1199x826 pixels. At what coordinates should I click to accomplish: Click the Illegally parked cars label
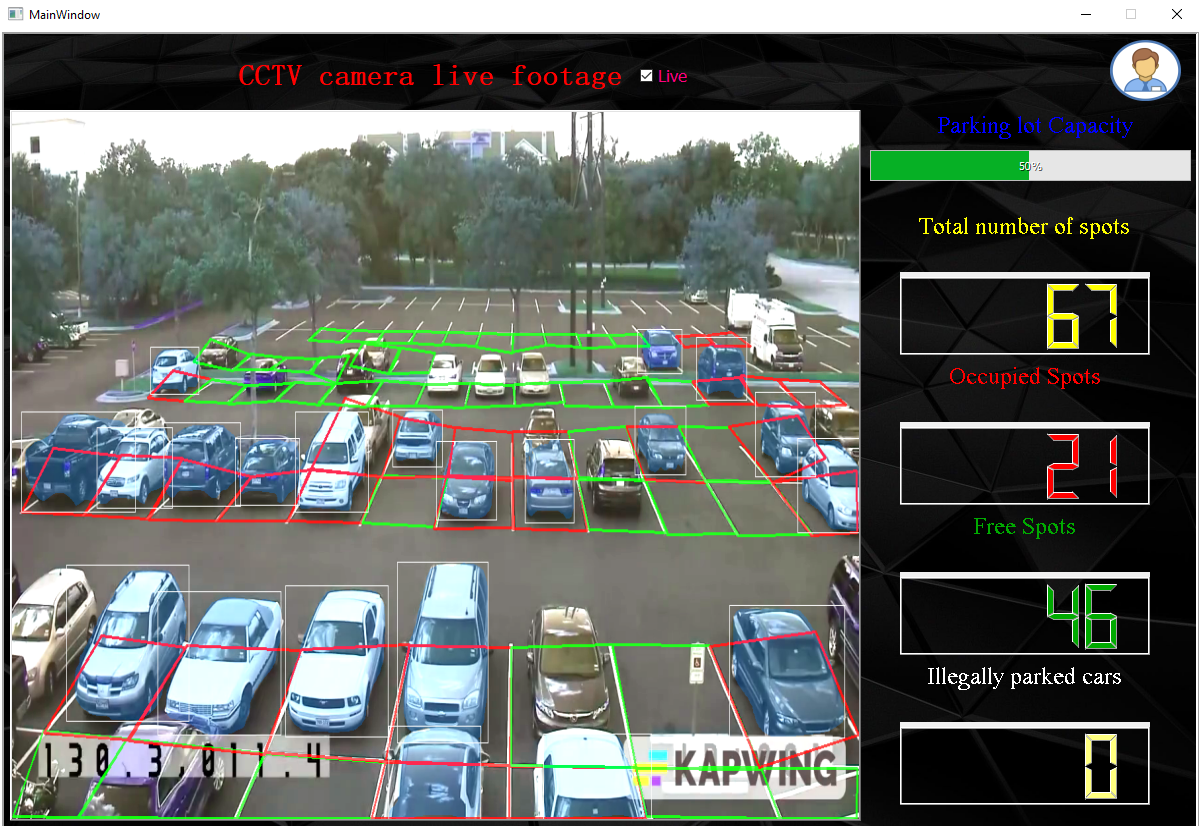(1024, 677)
